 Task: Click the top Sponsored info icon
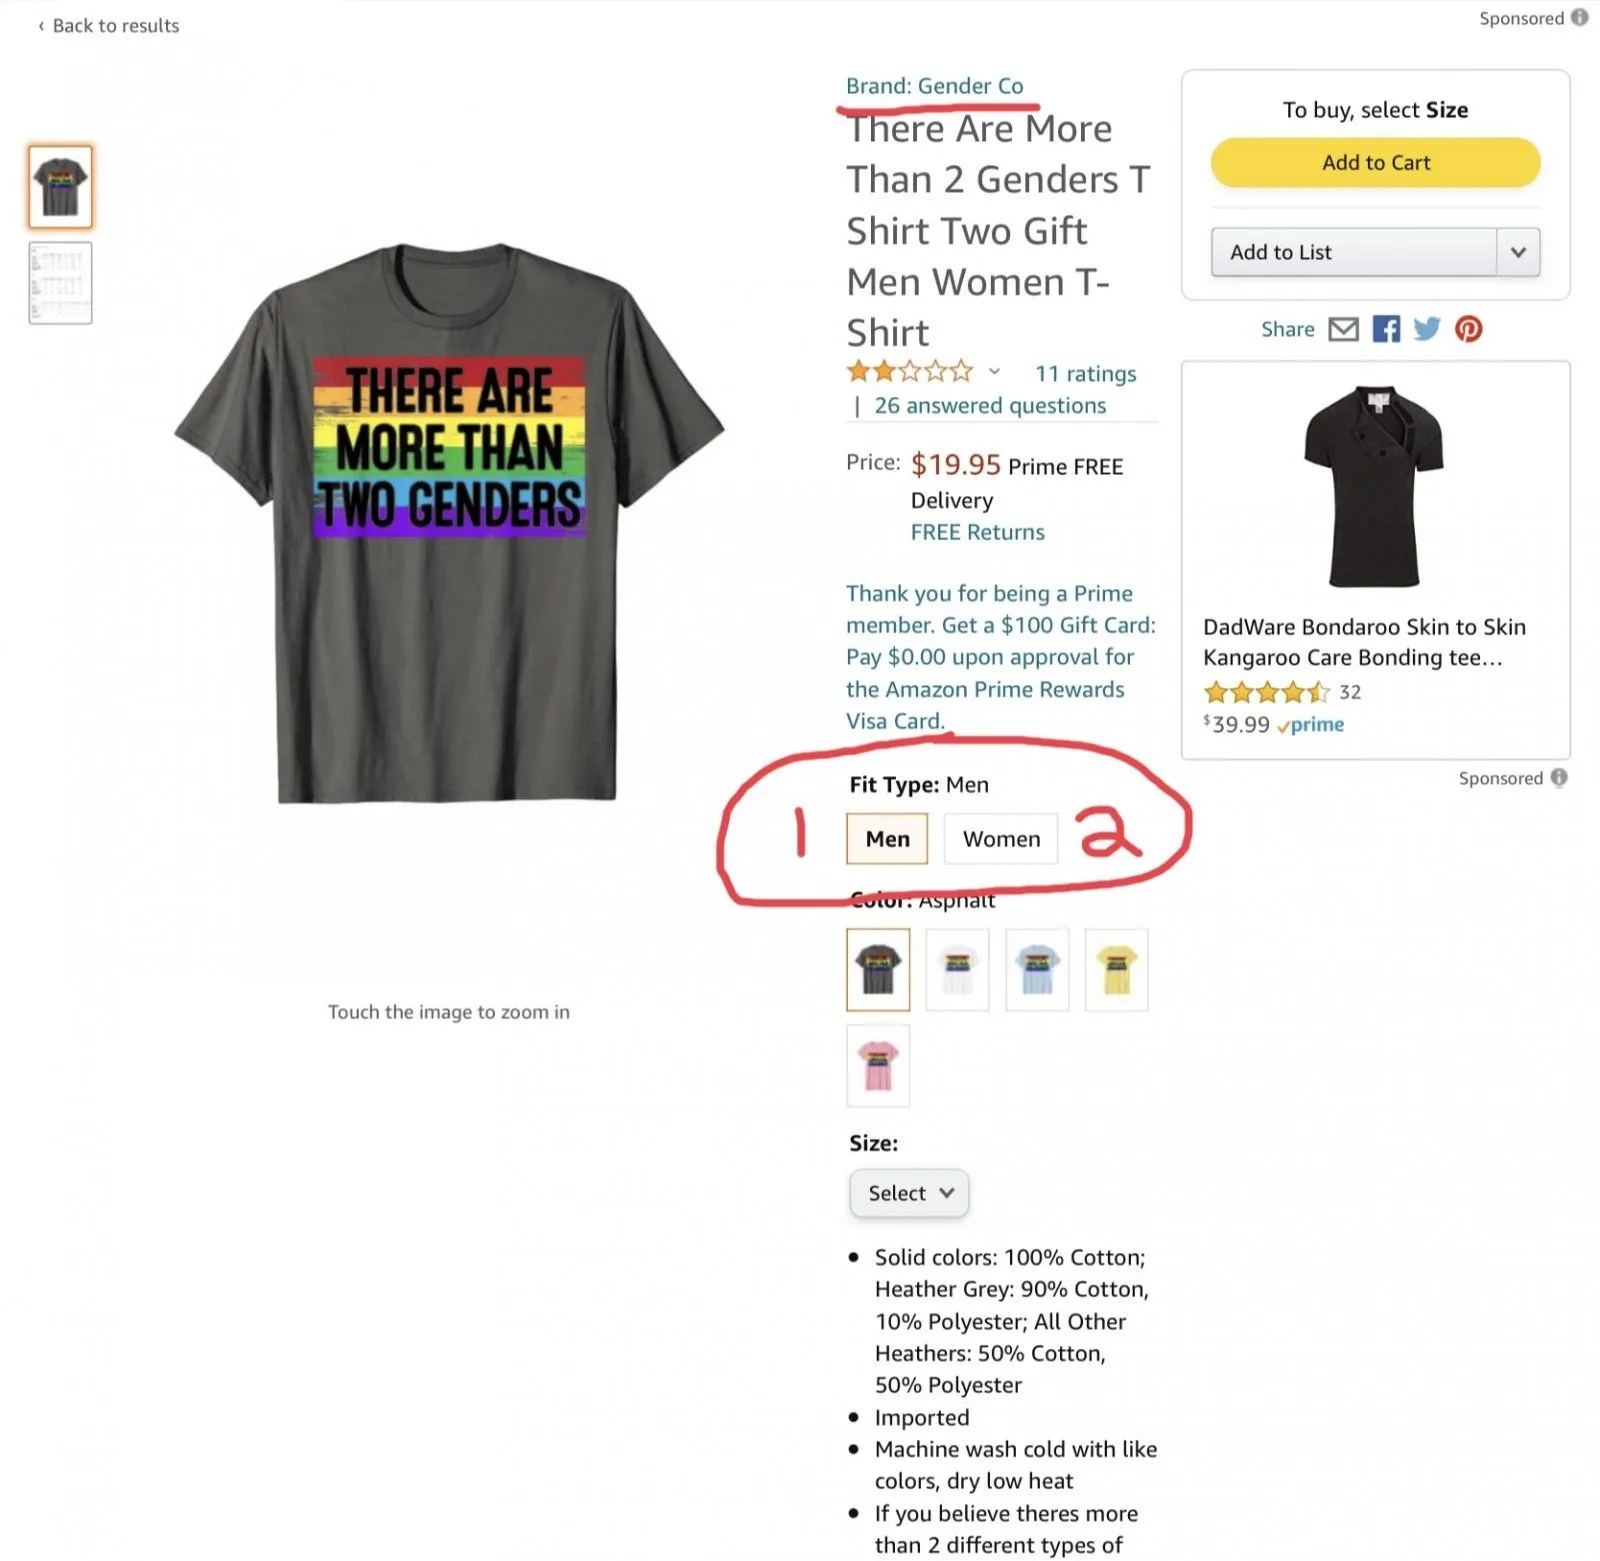click(x=1579, y=17)
